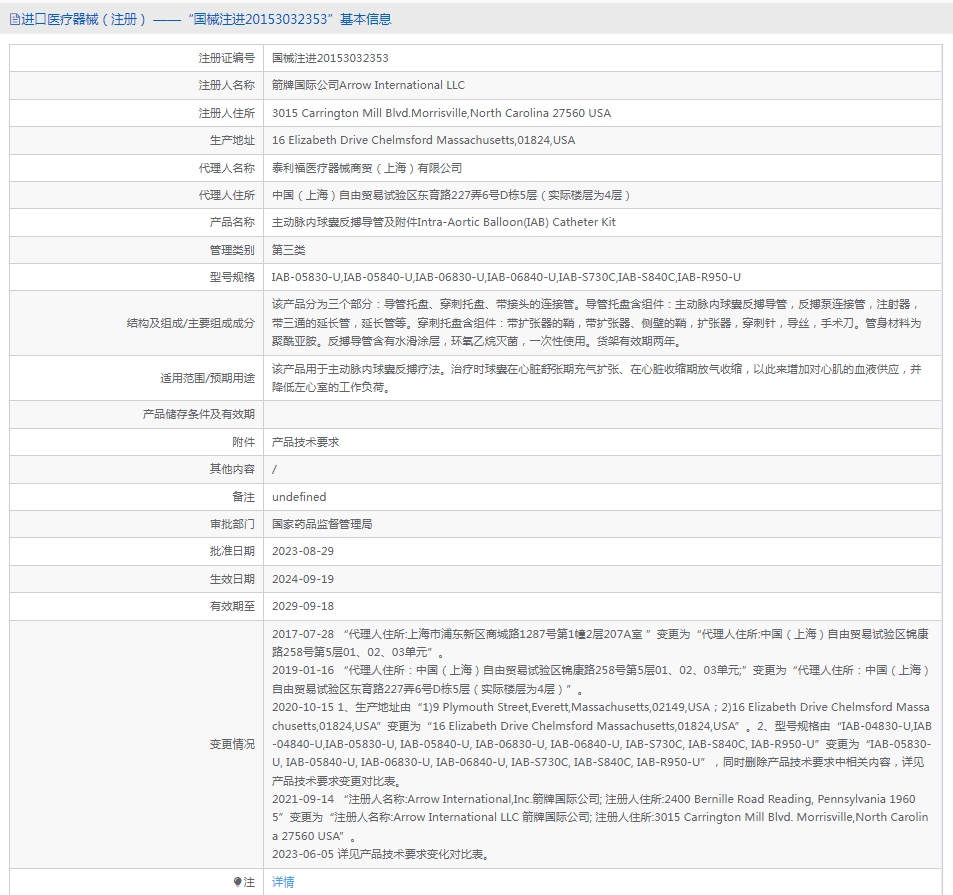Click the 产品名称 label
This screenshot has width=953, height=895.
pyautogui.click(x=232, y=222)
